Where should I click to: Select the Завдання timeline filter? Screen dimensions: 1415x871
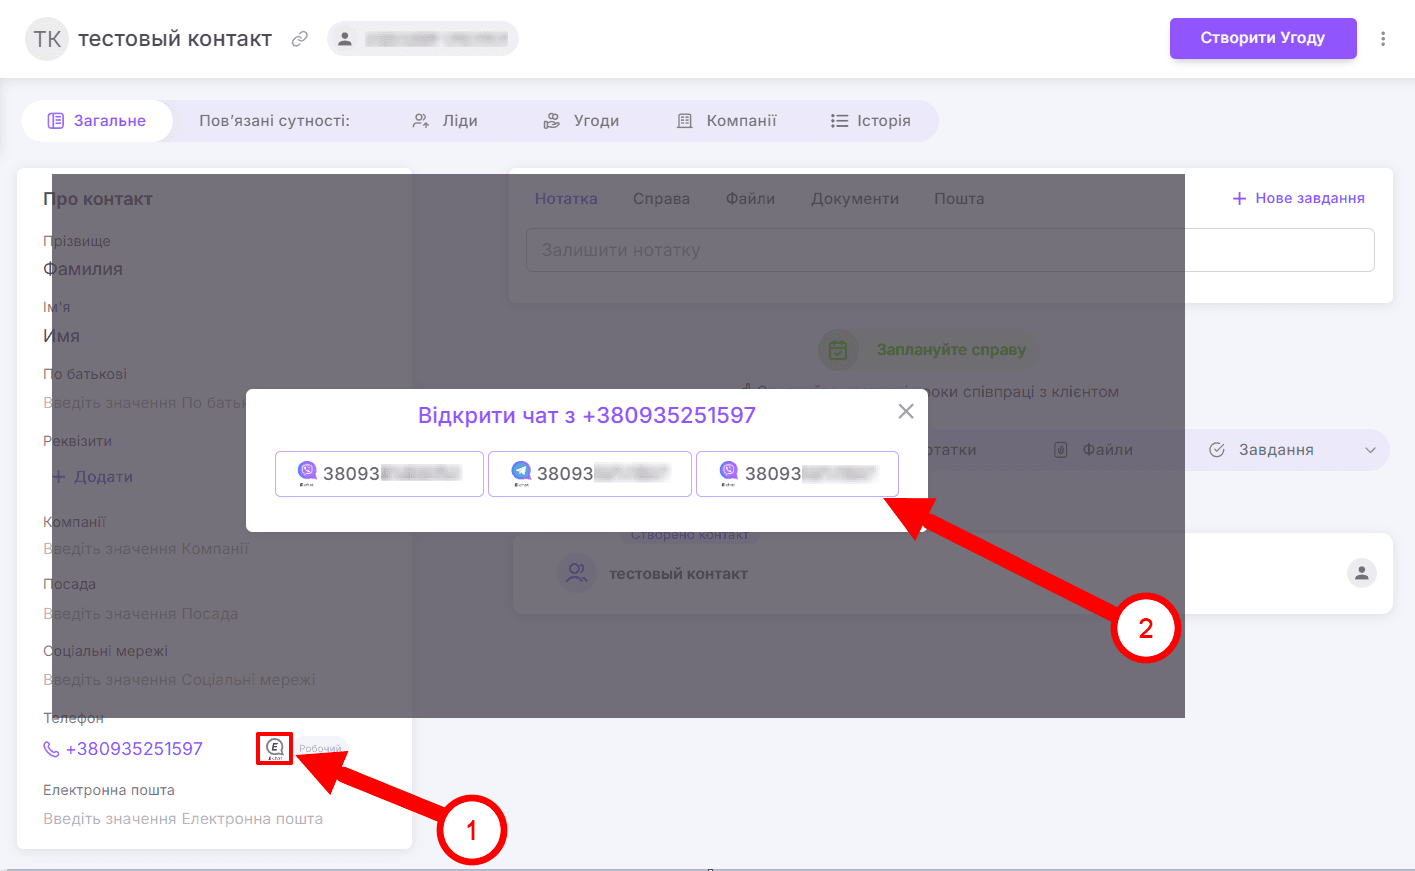(x=1262, y=450)
